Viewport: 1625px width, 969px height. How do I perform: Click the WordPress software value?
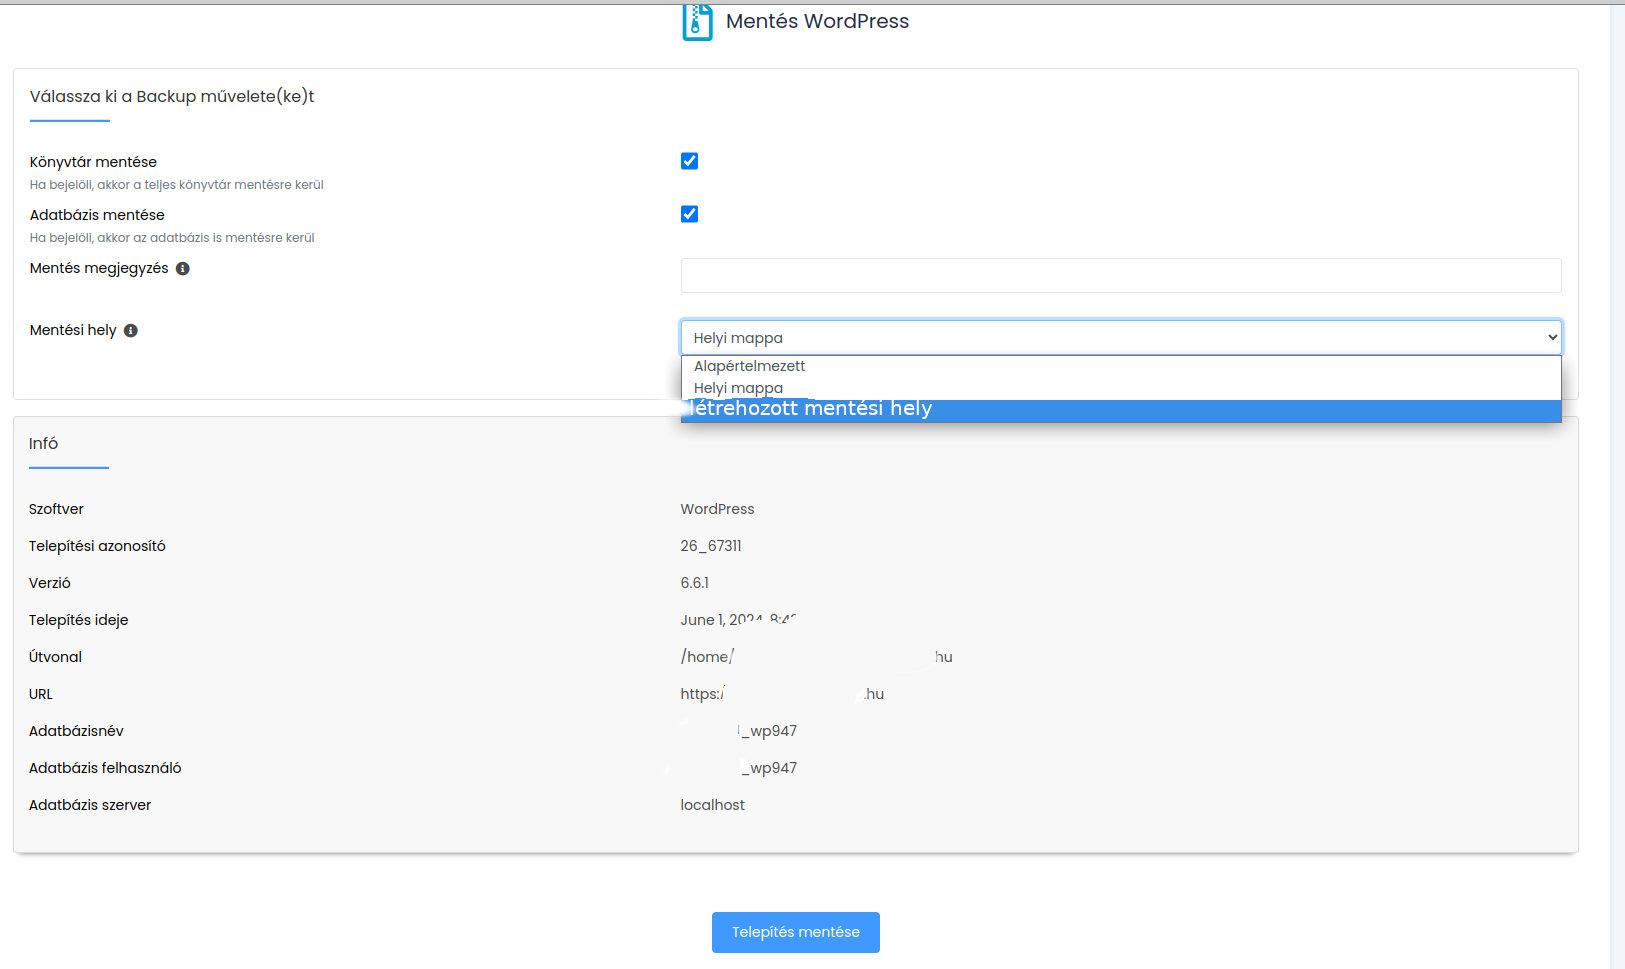click(717, 509)
